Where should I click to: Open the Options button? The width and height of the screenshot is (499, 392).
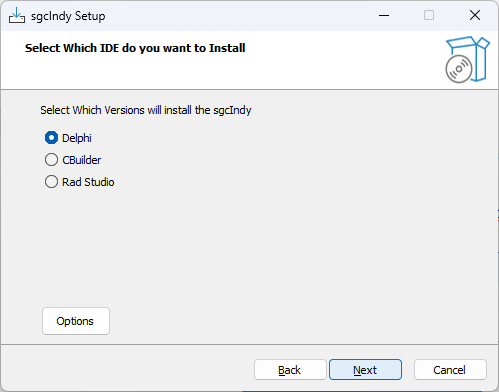[76, 321]
